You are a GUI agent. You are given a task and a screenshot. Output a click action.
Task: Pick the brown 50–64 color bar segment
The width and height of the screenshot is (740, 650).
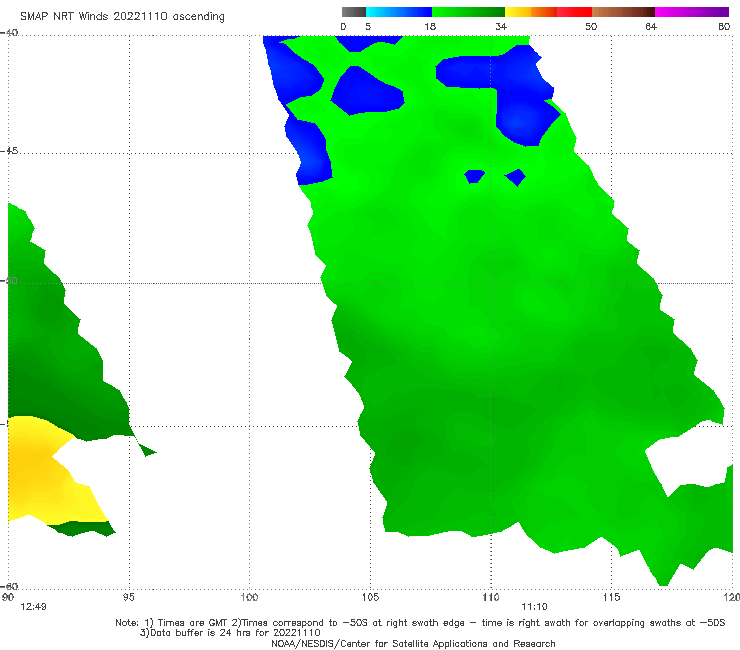[623, 12]
